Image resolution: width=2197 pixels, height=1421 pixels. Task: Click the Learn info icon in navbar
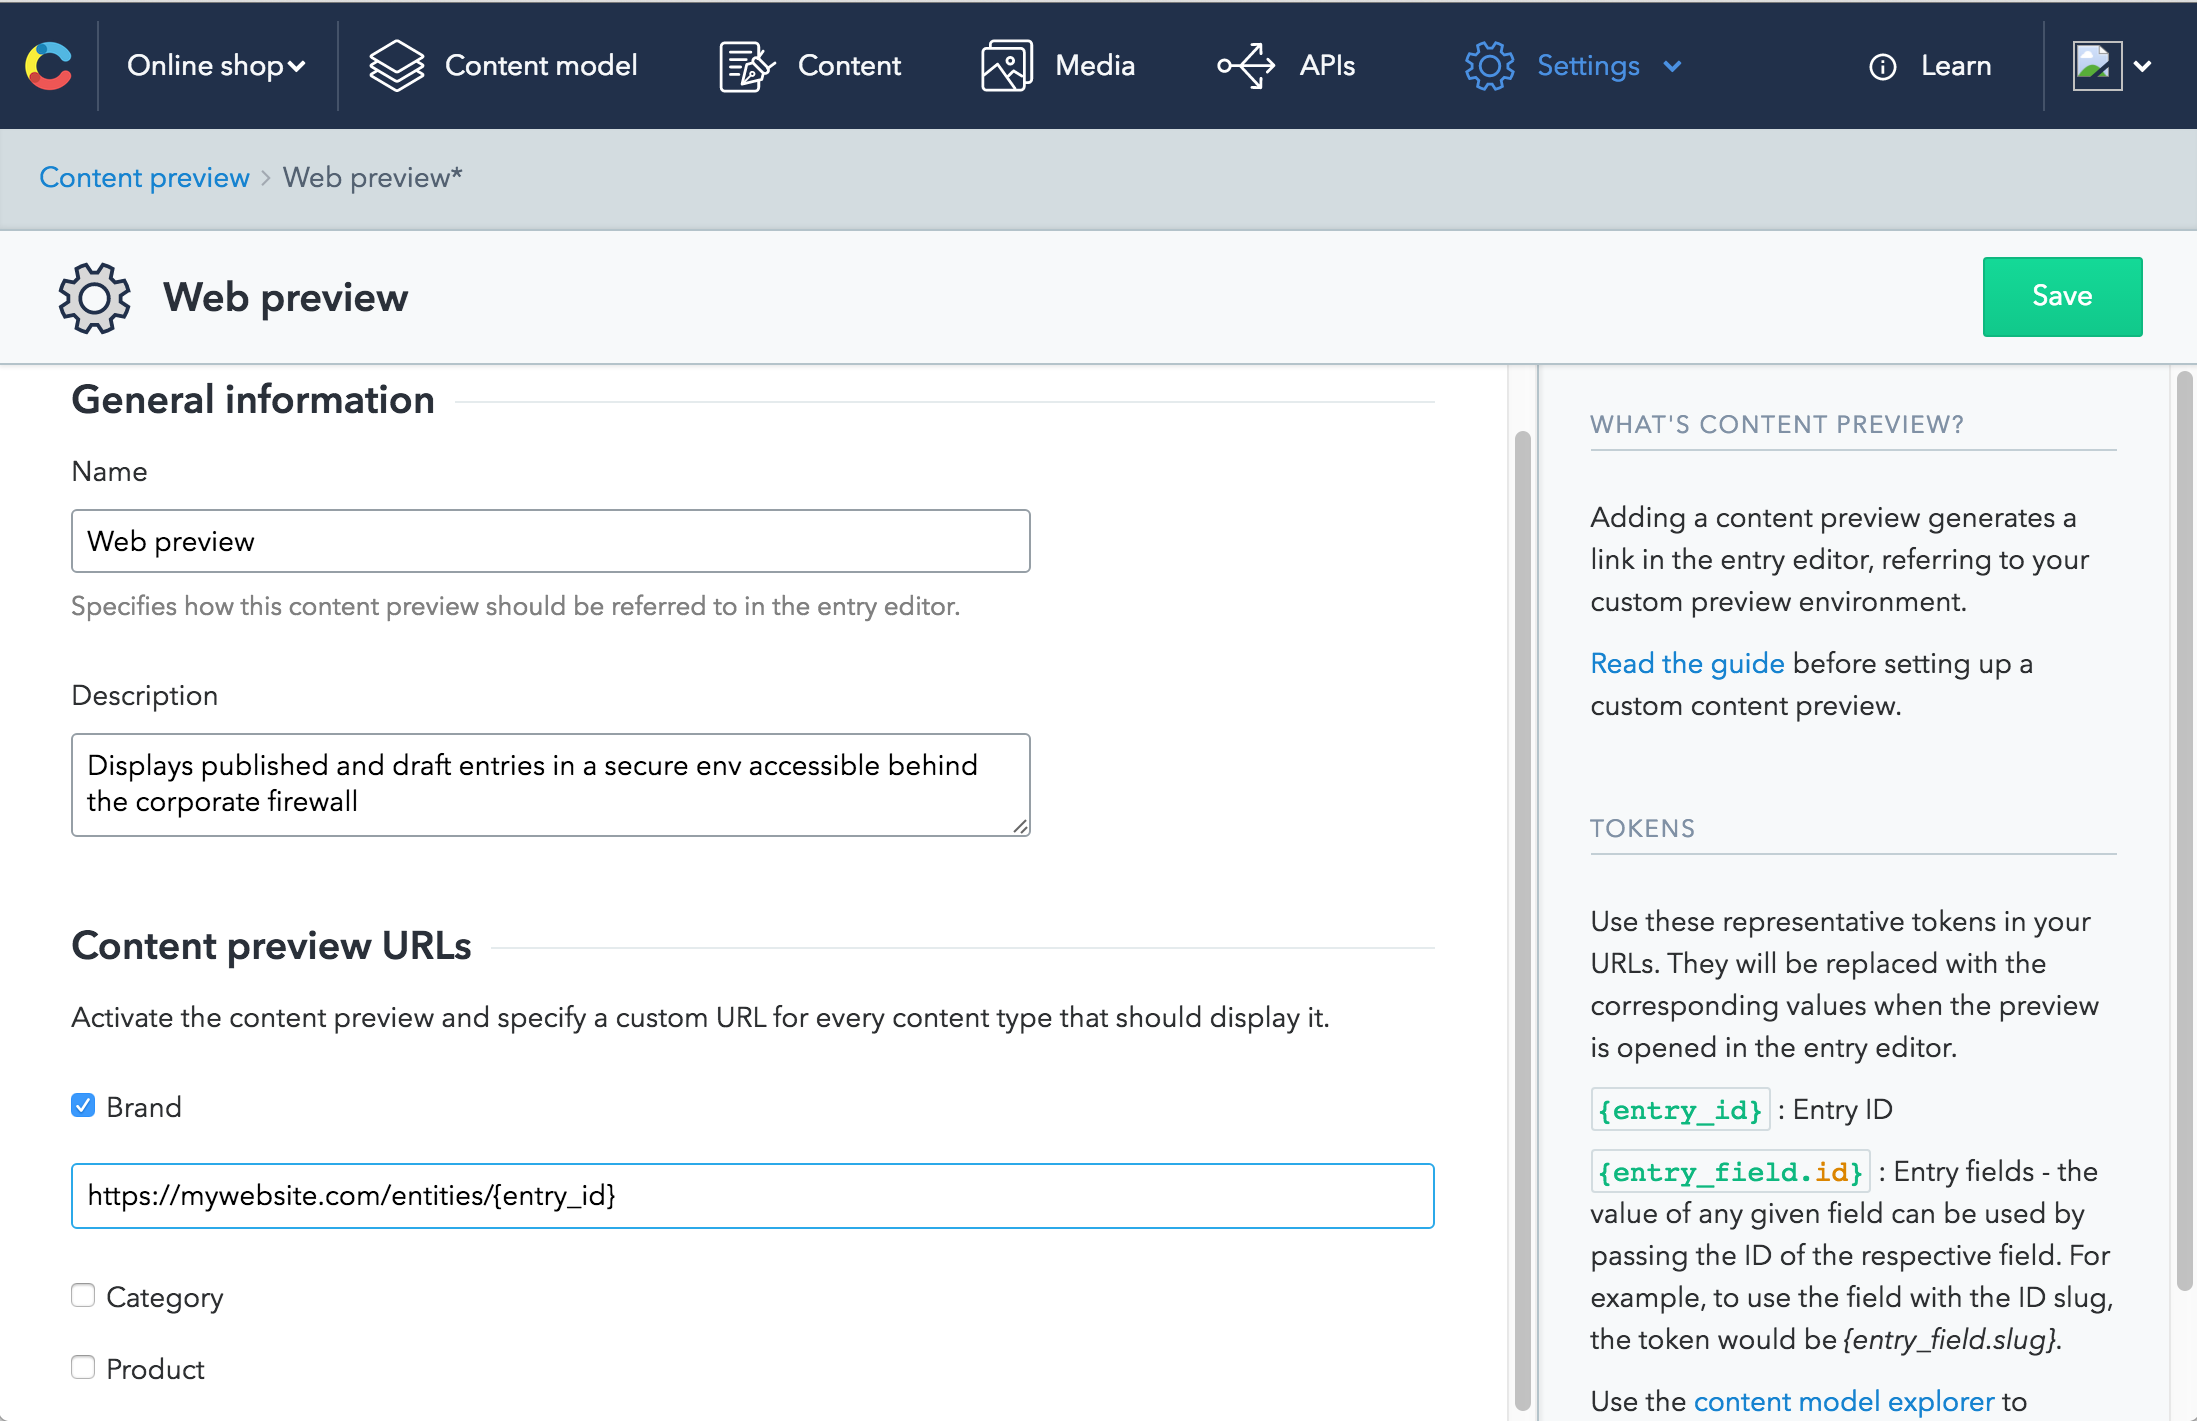[1883, 66]
